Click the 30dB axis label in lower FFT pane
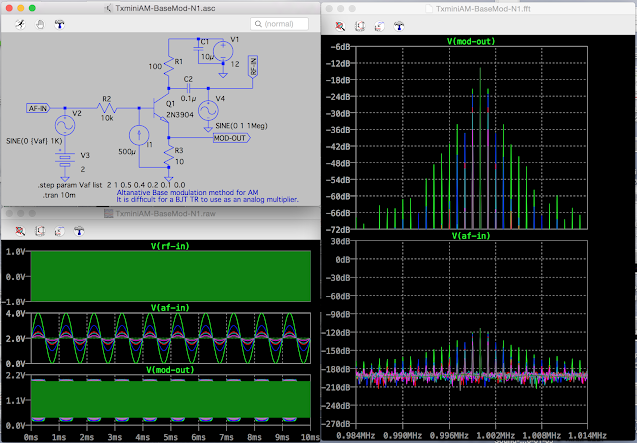The image size is (637, 443). click(x=340, y=241)
